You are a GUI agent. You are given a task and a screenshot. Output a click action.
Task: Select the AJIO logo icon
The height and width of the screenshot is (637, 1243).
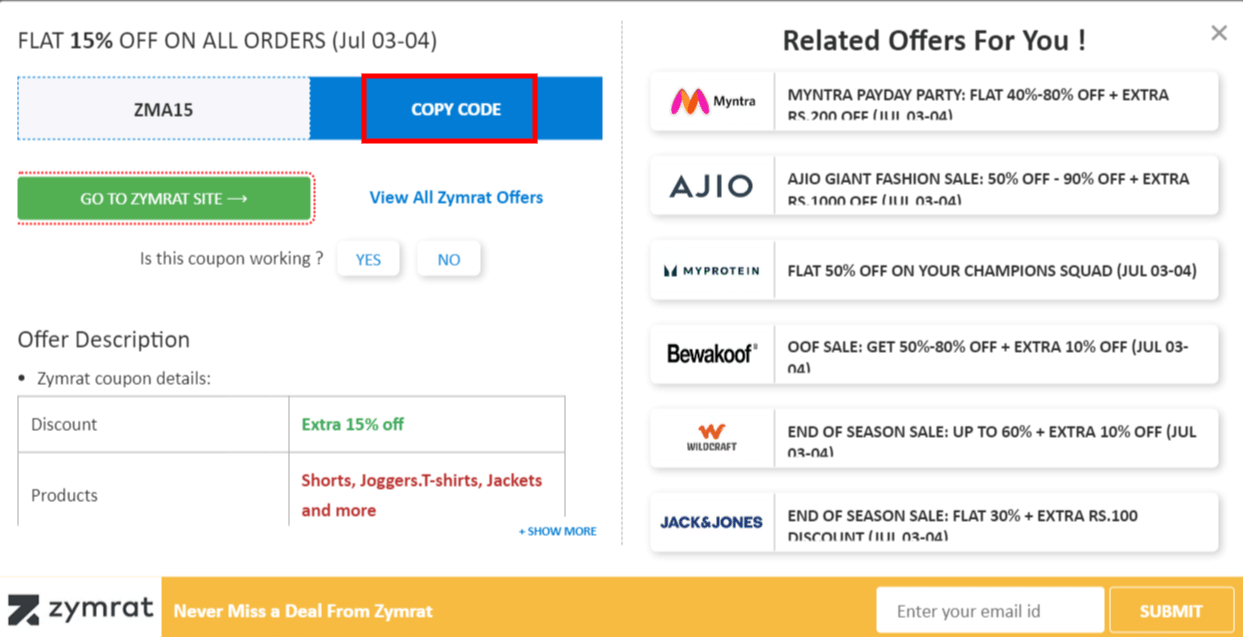[x=711, y=185]
